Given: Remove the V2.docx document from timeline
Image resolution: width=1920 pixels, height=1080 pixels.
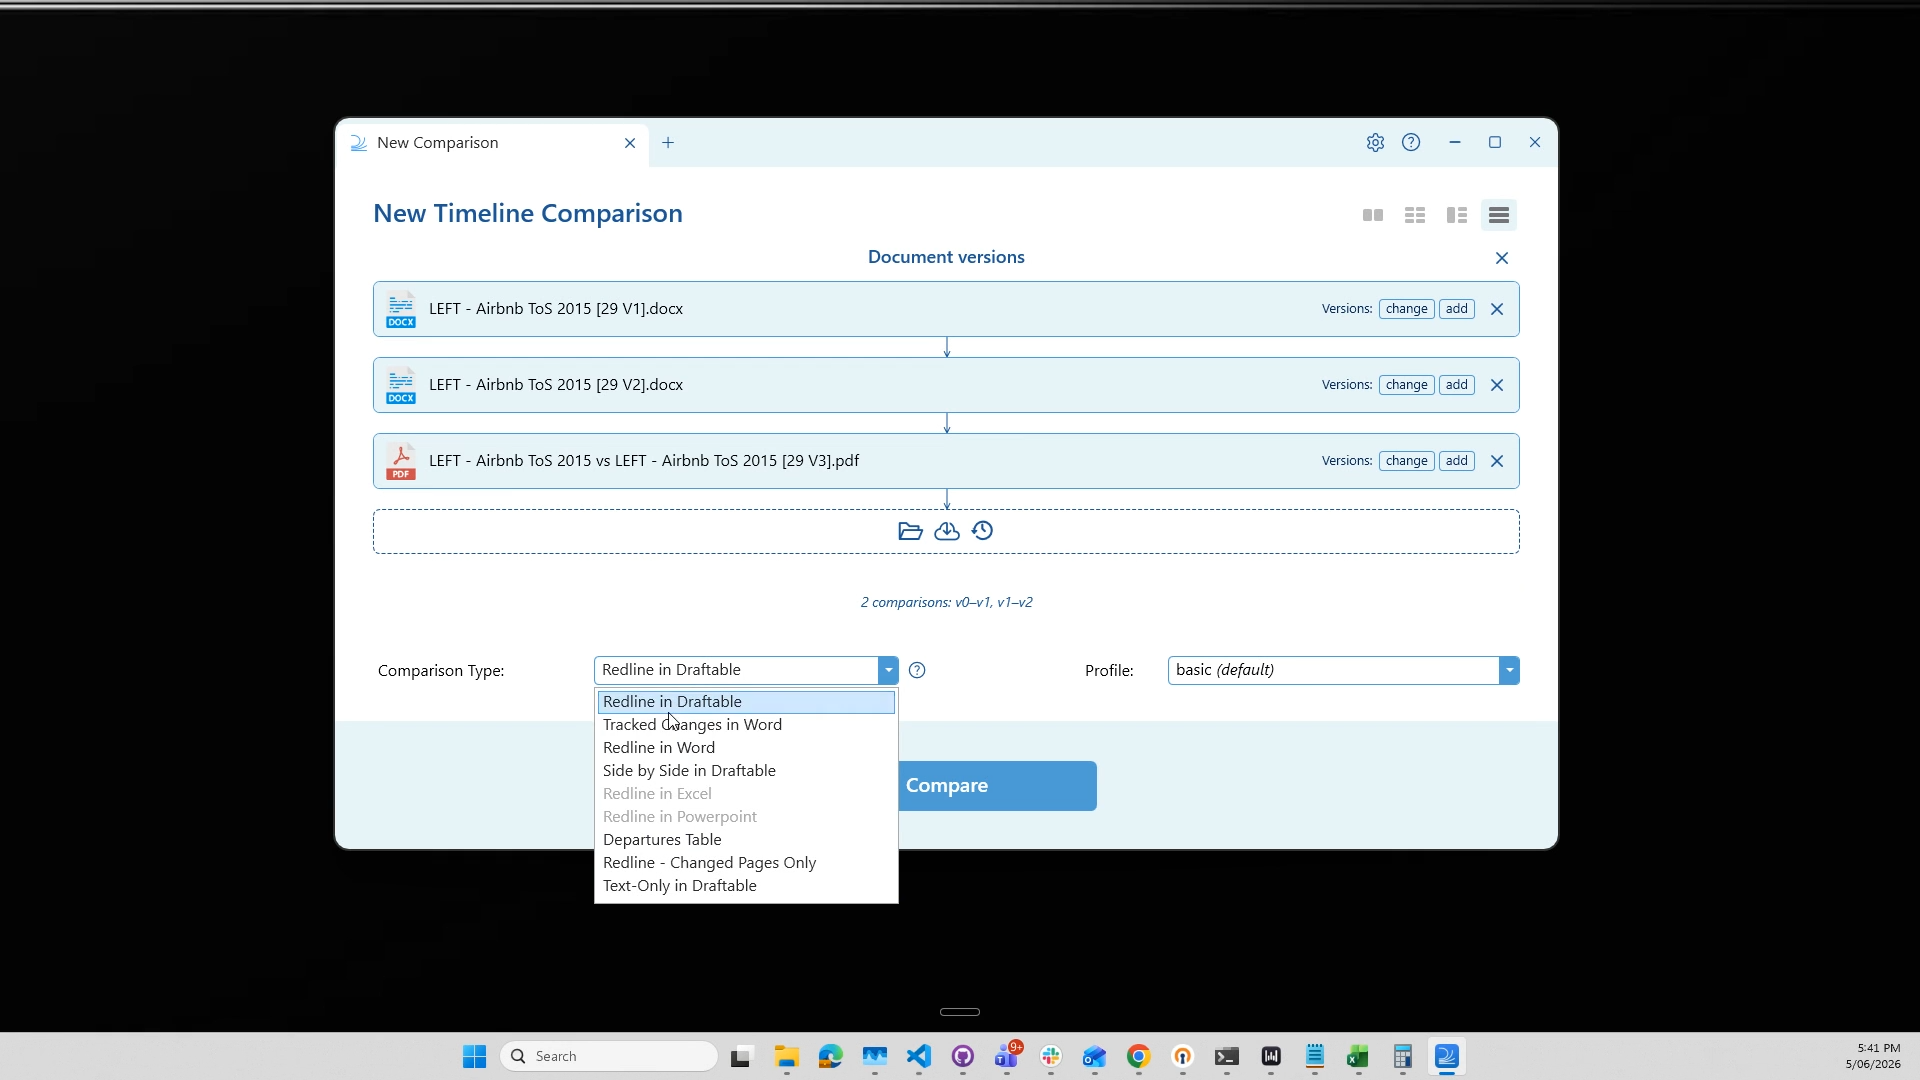Looking at the screenshot, I should (1497, 385).
